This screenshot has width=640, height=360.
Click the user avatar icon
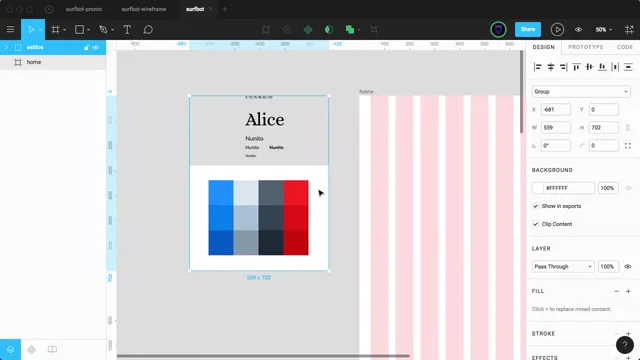[498, 29]
